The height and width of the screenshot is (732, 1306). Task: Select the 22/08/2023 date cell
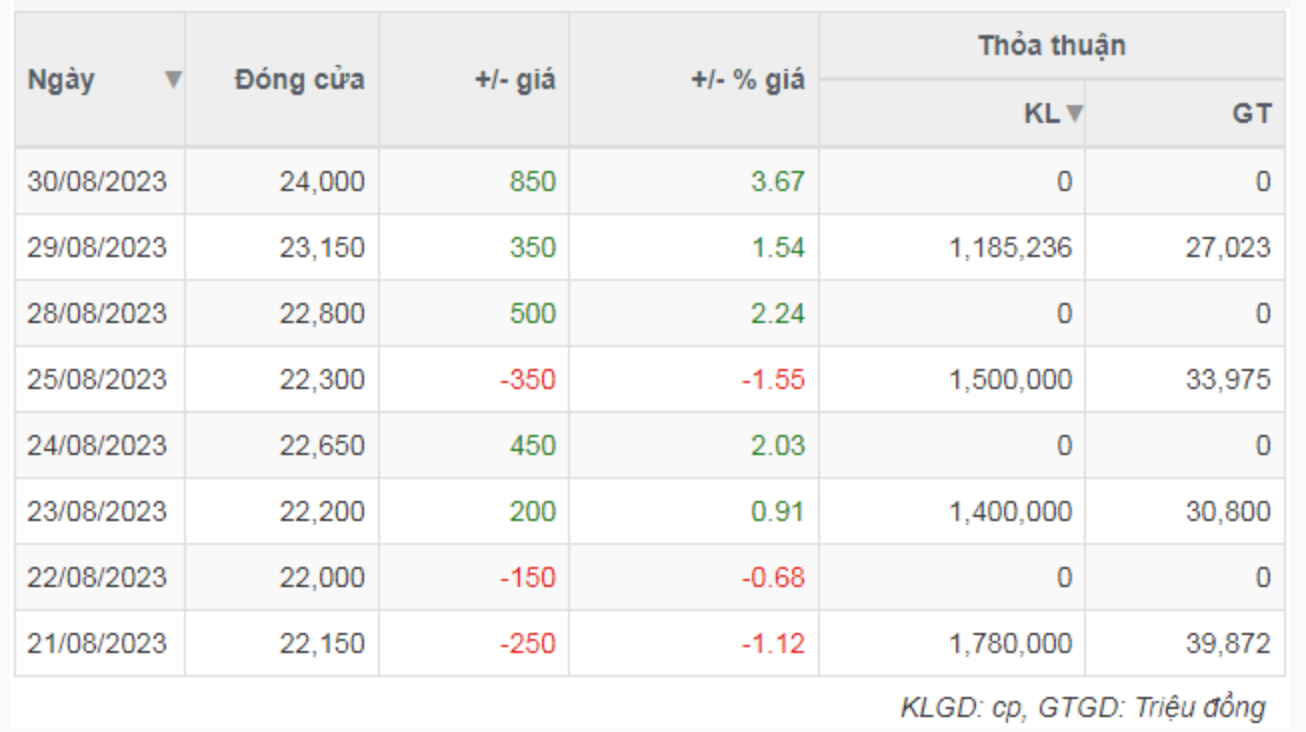point(97,577)
